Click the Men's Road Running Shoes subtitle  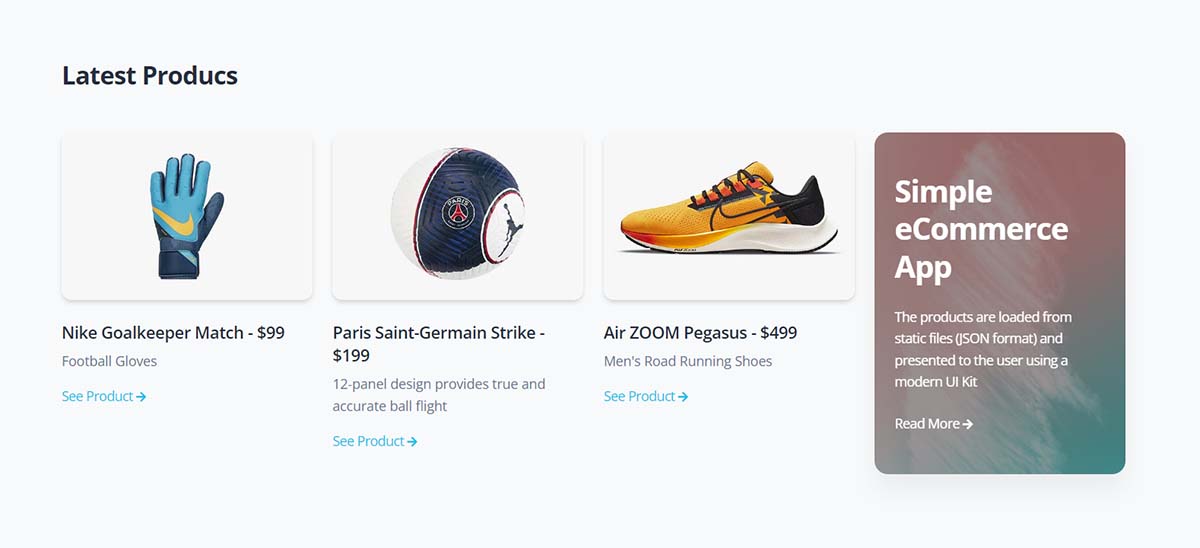[x=688, y=361]
